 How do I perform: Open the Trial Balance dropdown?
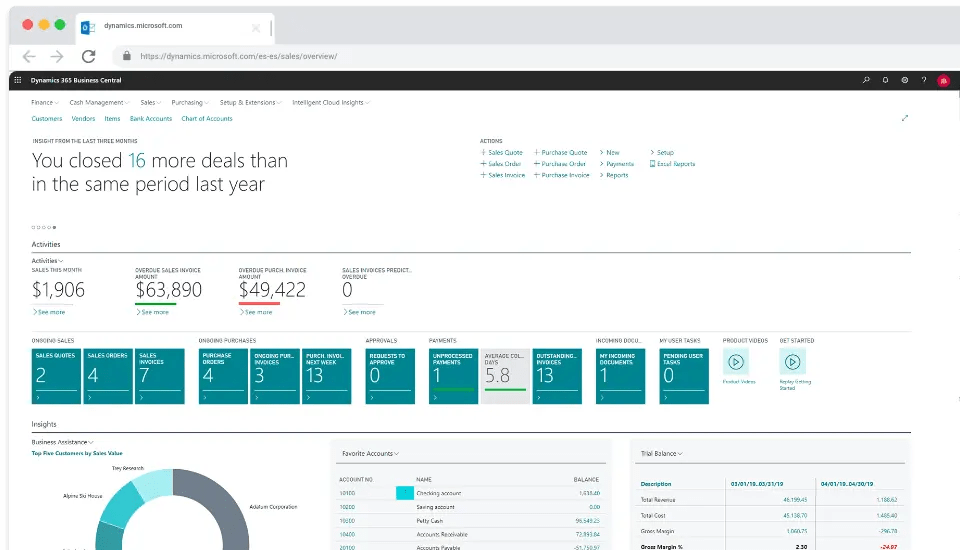(661, 454)
